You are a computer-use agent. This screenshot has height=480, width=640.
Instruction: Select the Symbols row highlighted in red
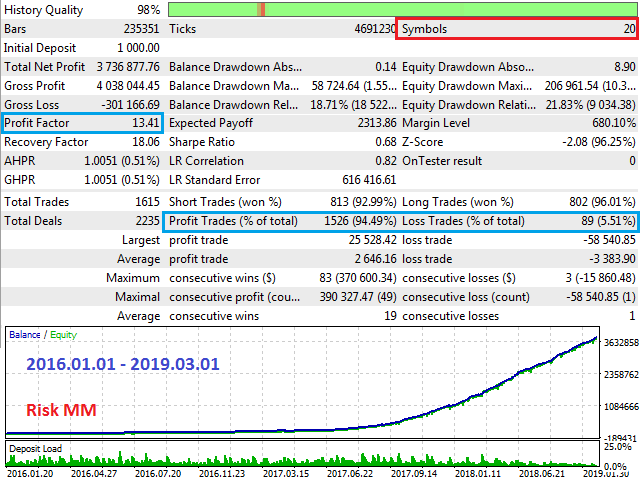517,29
